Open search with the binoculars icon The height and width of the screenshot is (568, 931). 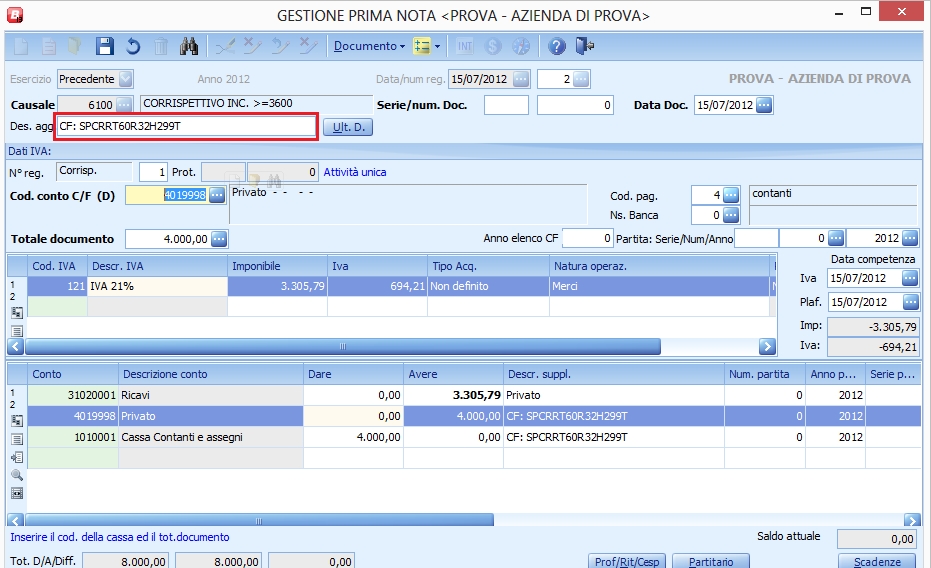click(x=189, y=46)
